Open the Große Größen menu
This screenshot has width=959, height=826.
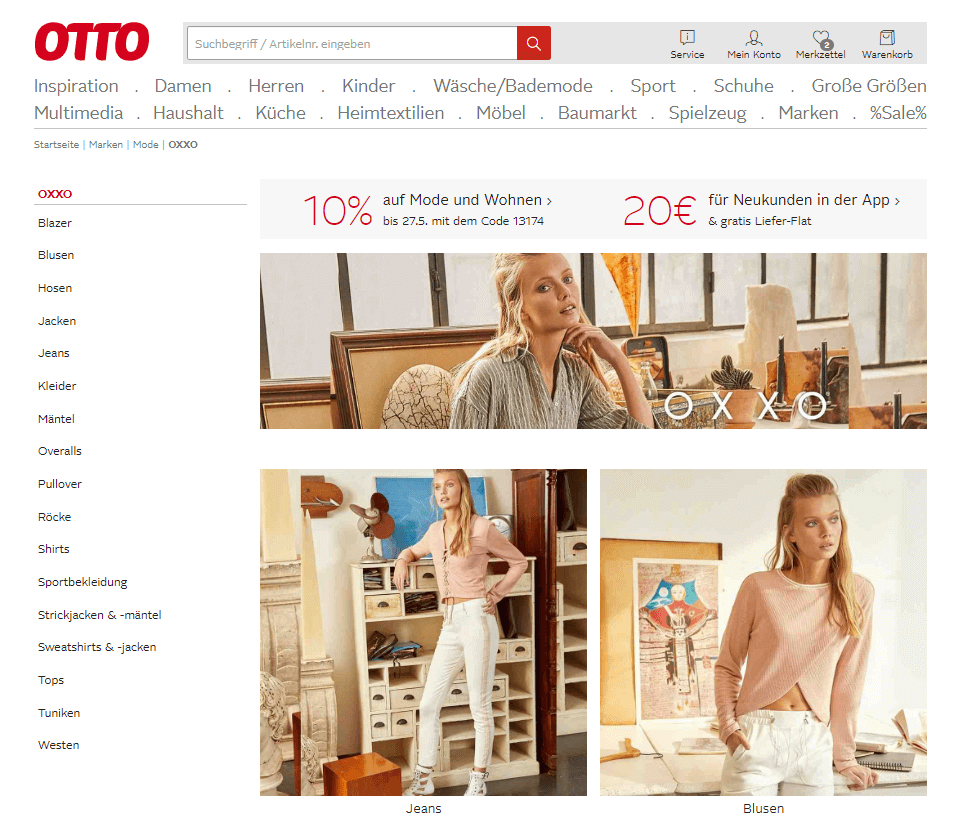point(868,86)
